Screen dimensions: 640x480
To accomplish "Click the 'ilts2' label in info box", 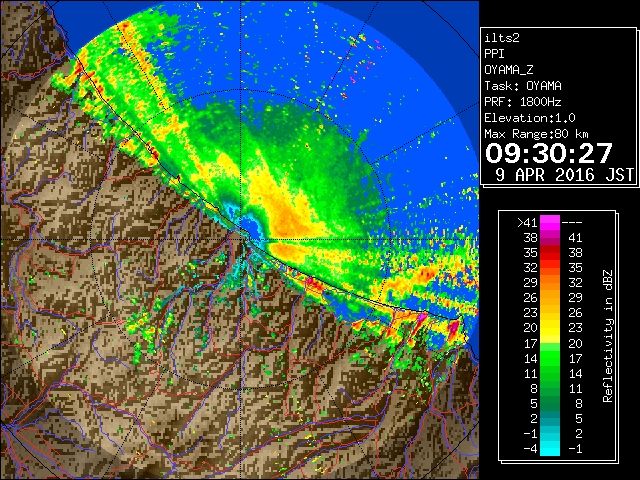I will (502, 38).
